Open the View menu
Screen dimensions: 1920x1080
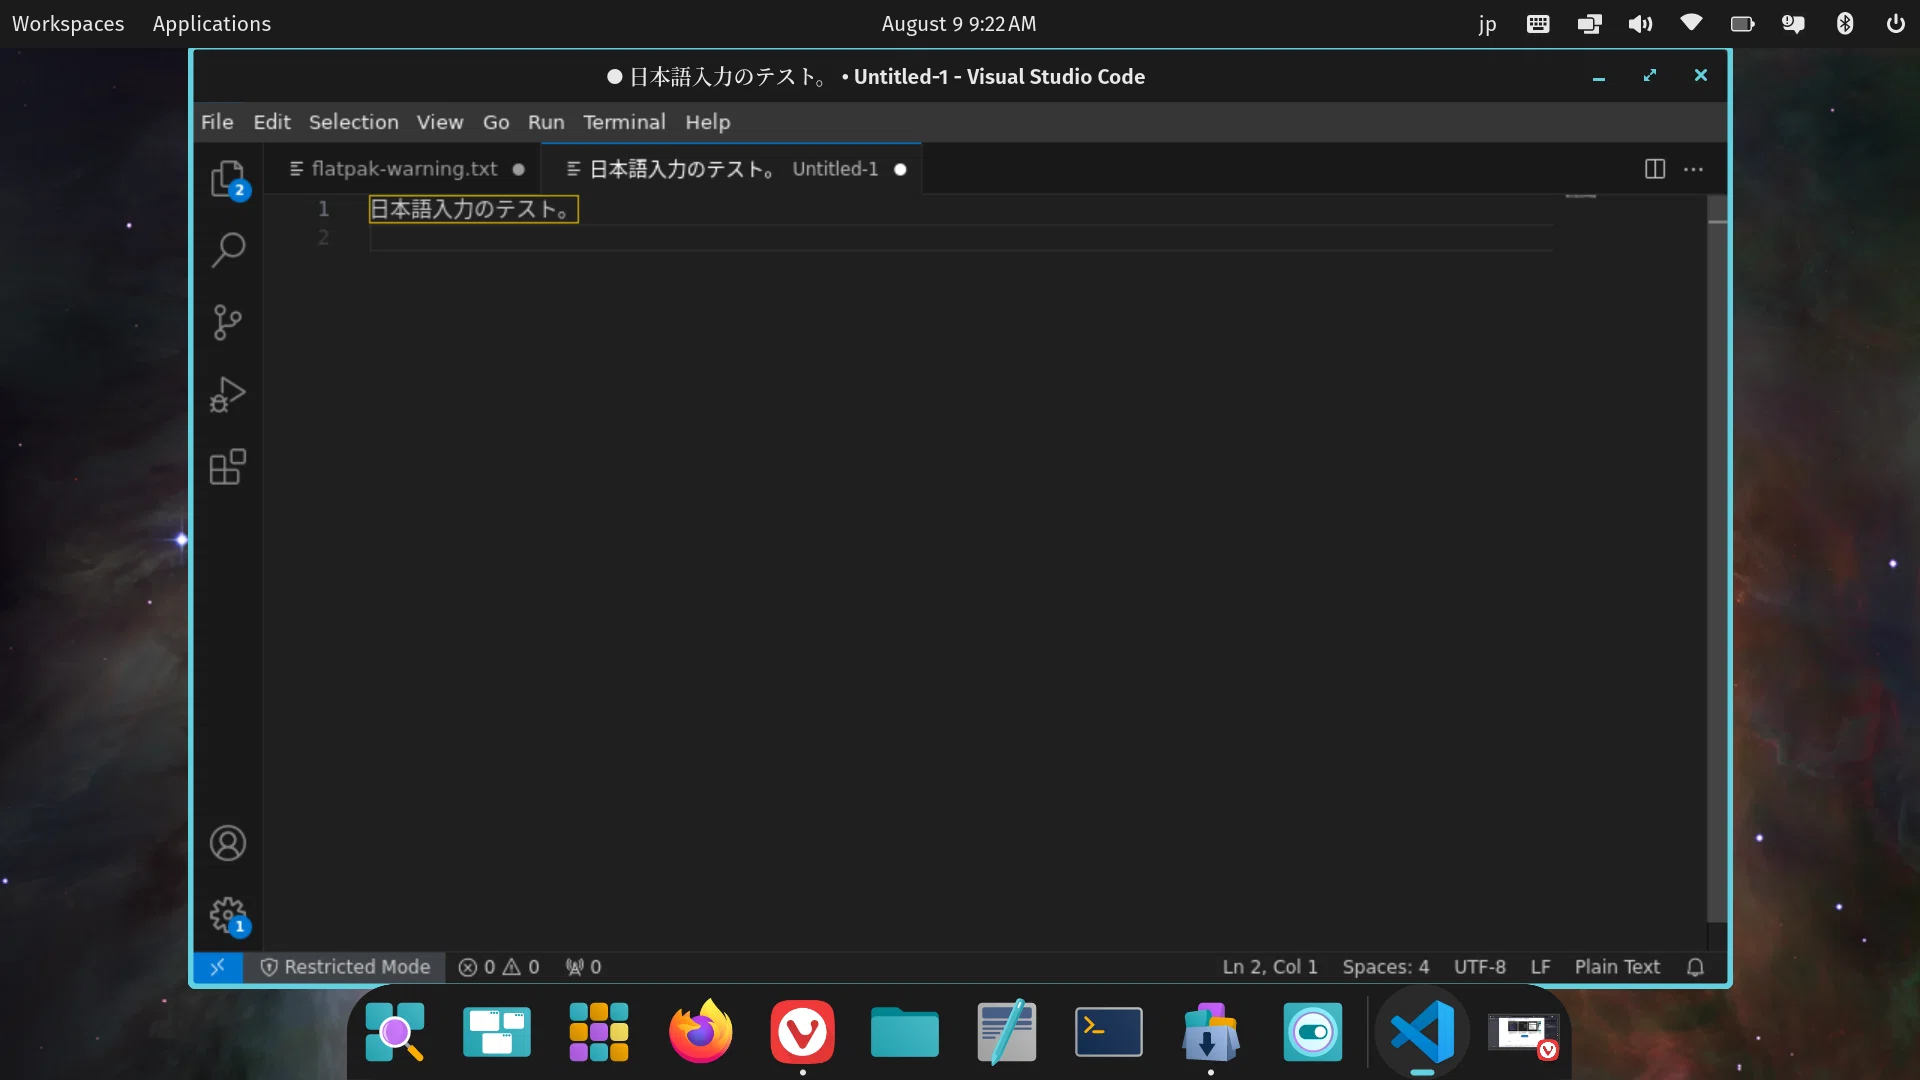pos(440,122)
